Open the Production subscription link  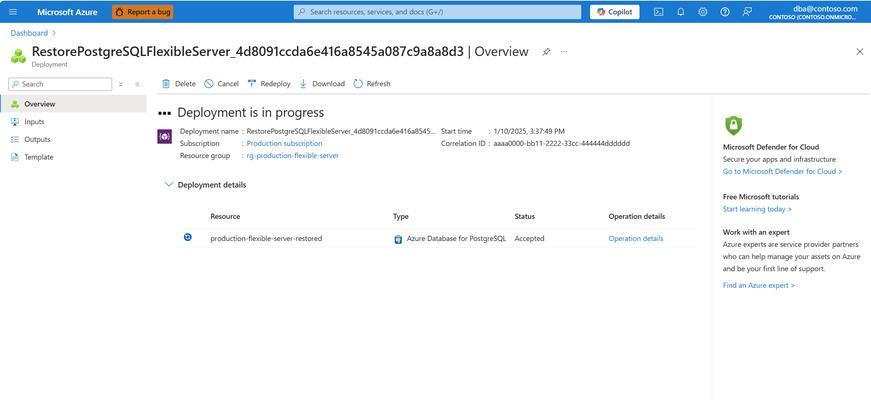pyautogui.click(x=284, y=143)
